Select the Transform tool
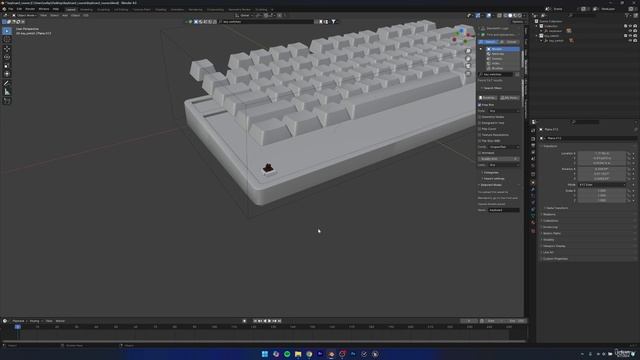The width and height of the screenshot is (640, 360). pos(7,74)
